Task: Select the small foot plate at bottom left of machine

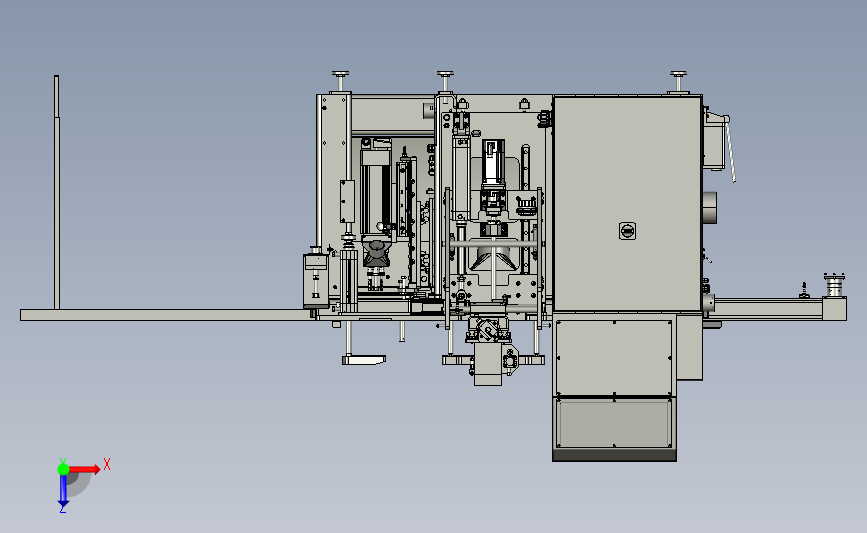Action: coord(363,360)
